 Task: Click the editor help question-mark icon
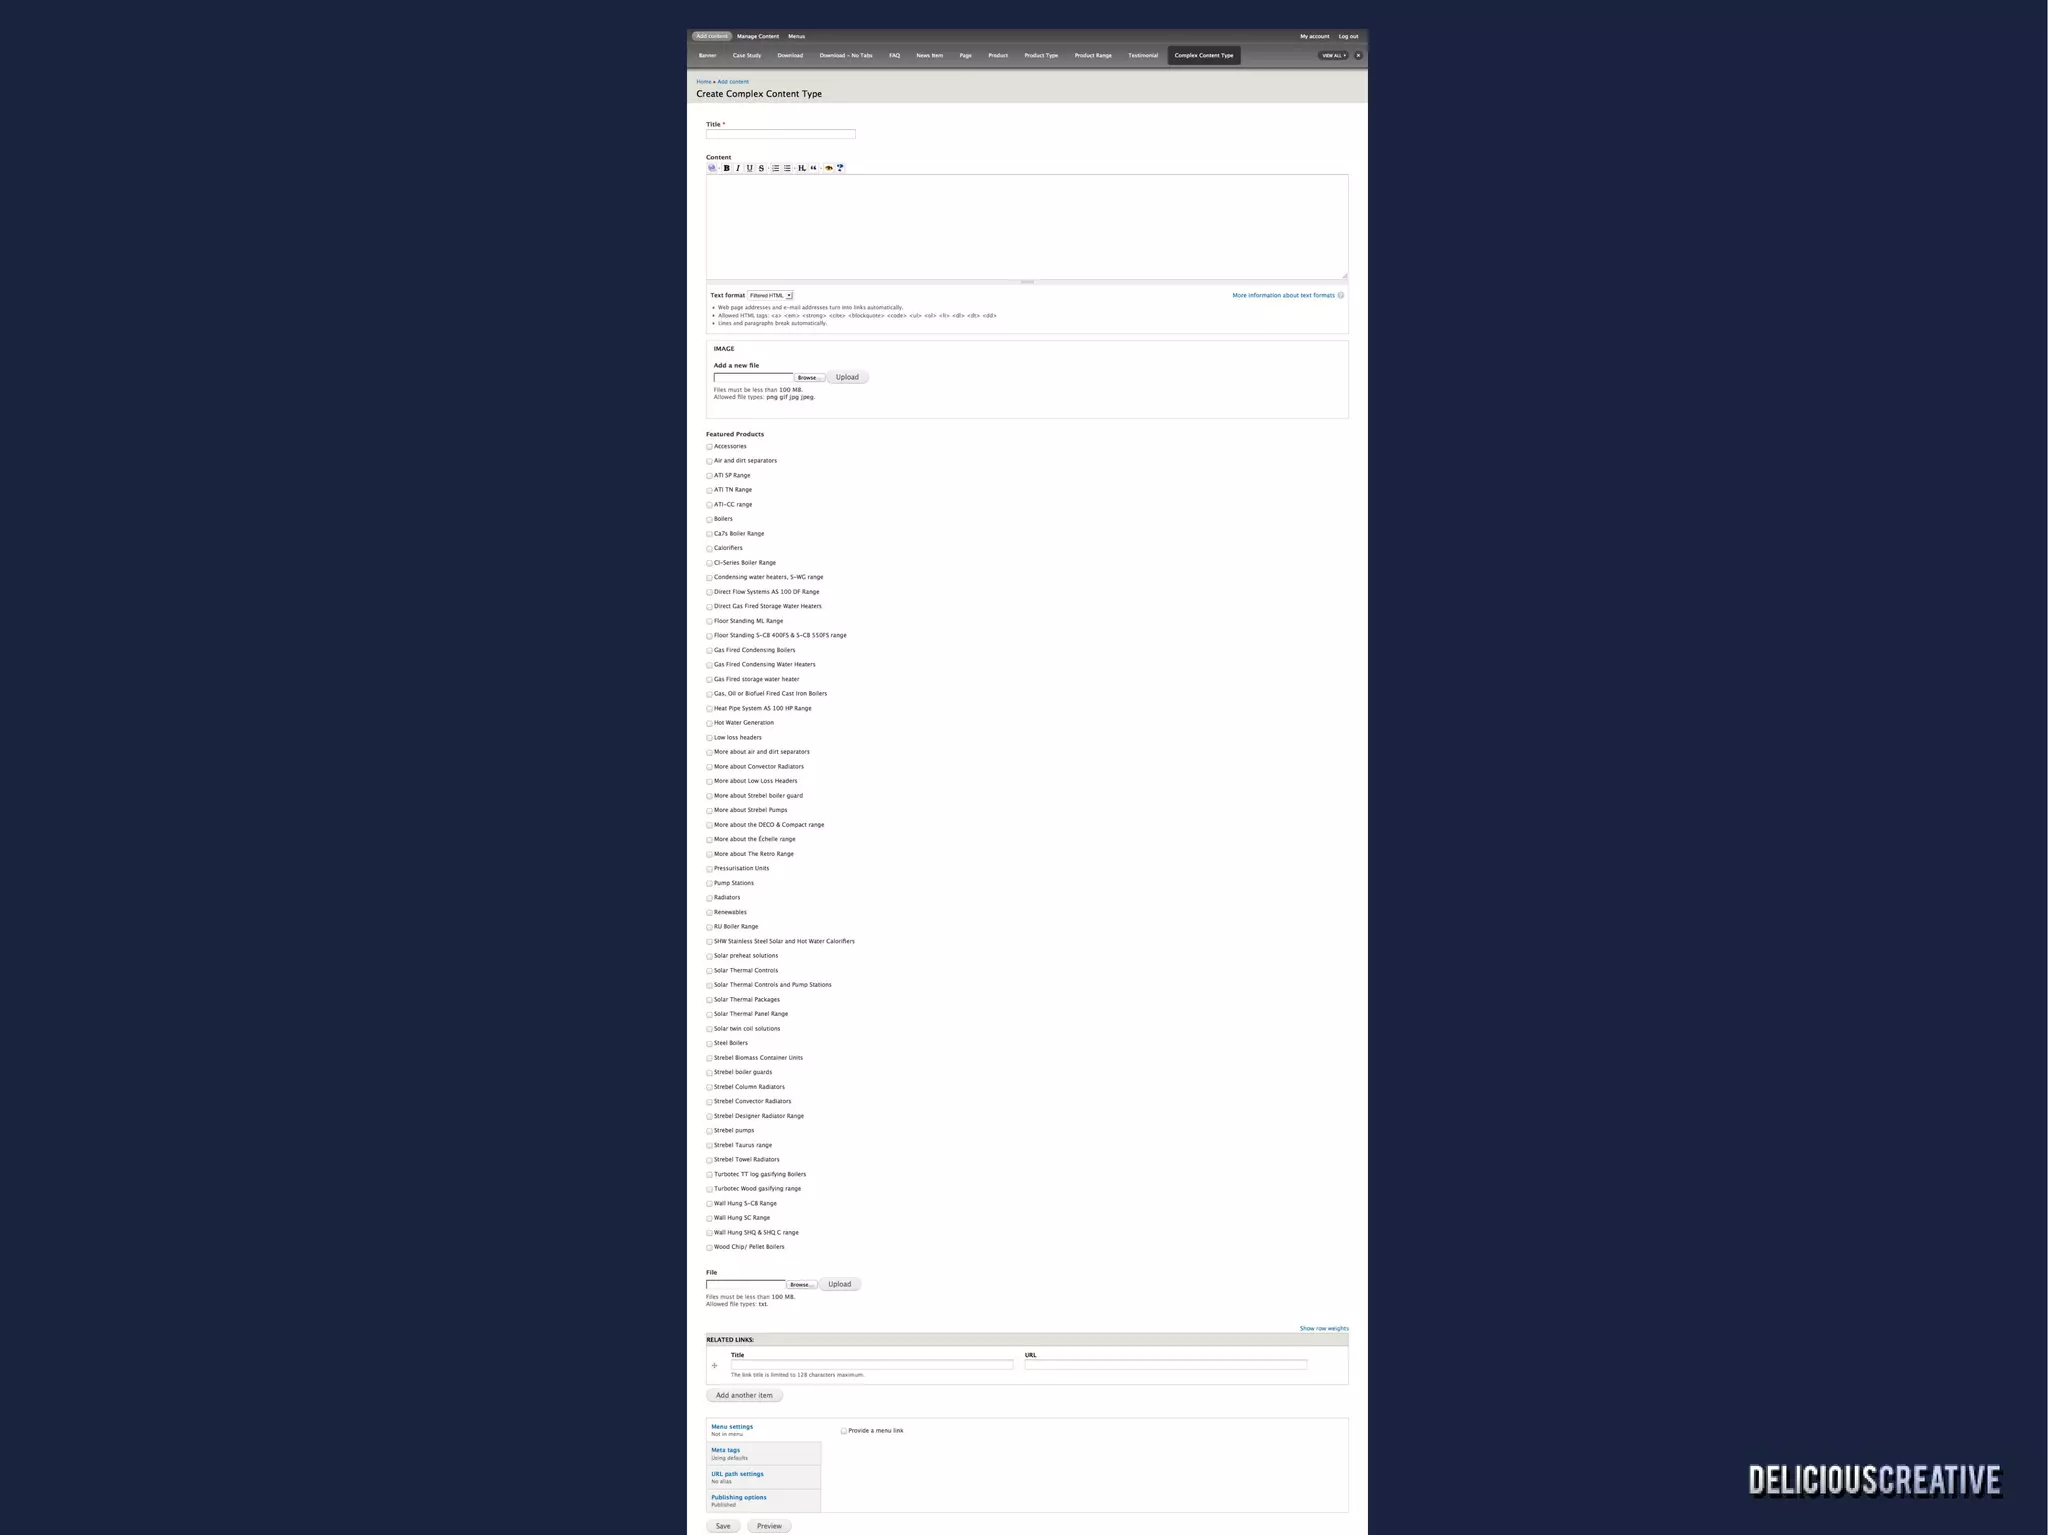pos(840,168)
